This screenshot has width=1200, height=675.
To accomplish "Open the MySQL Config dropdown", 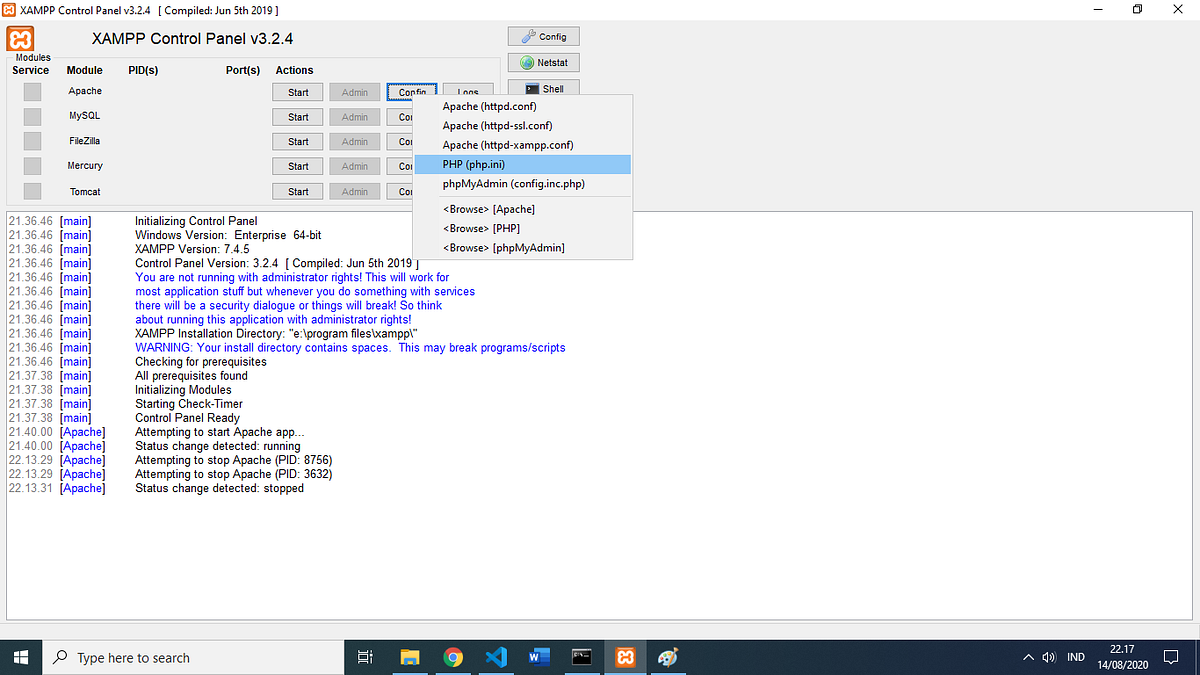I will coord(400,117).
